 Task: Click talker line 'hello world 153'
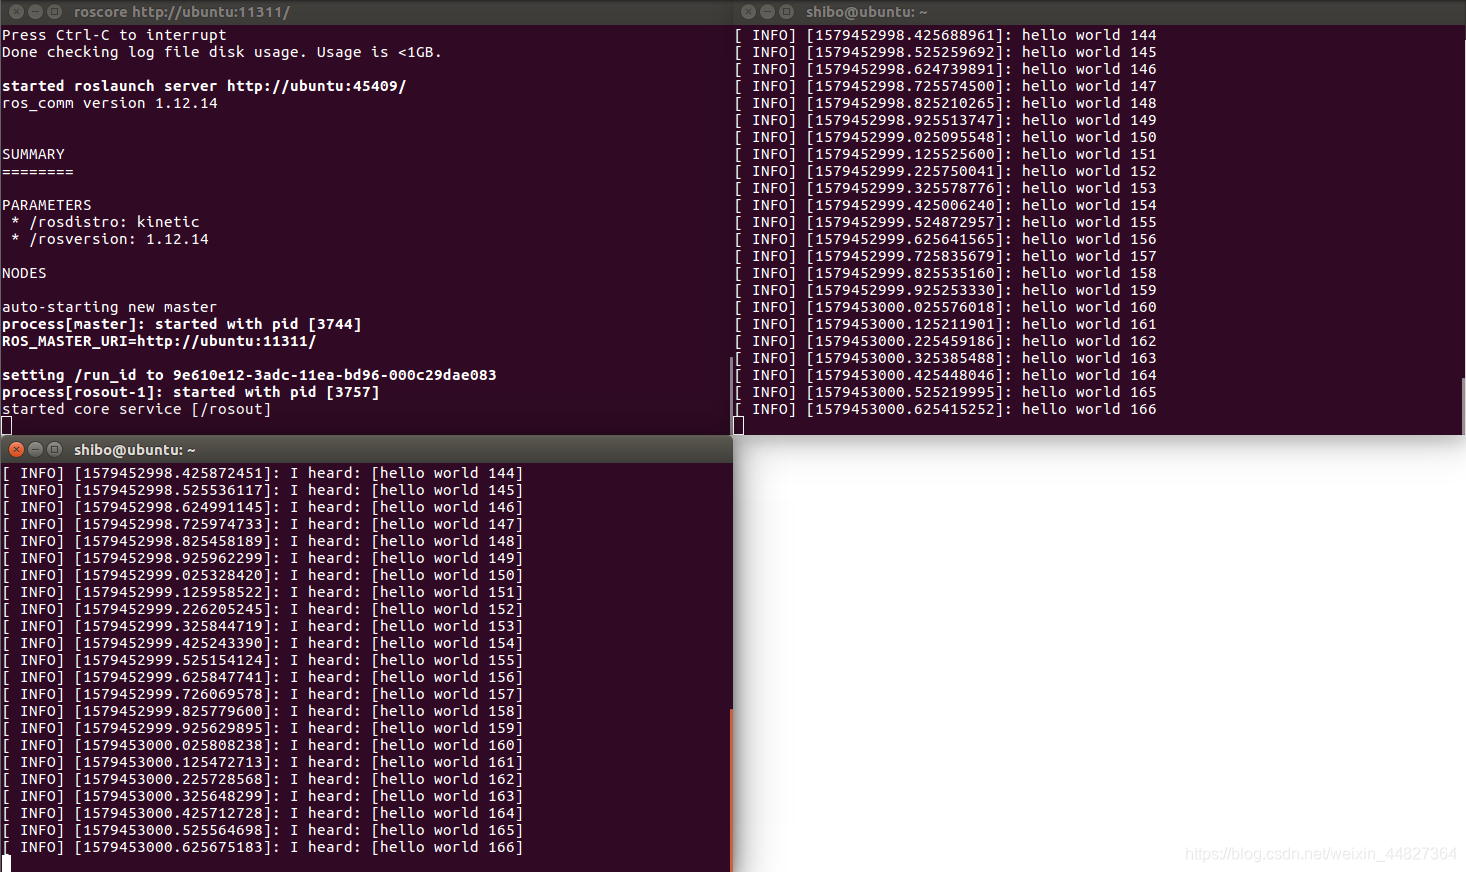[x=945, y=188]
